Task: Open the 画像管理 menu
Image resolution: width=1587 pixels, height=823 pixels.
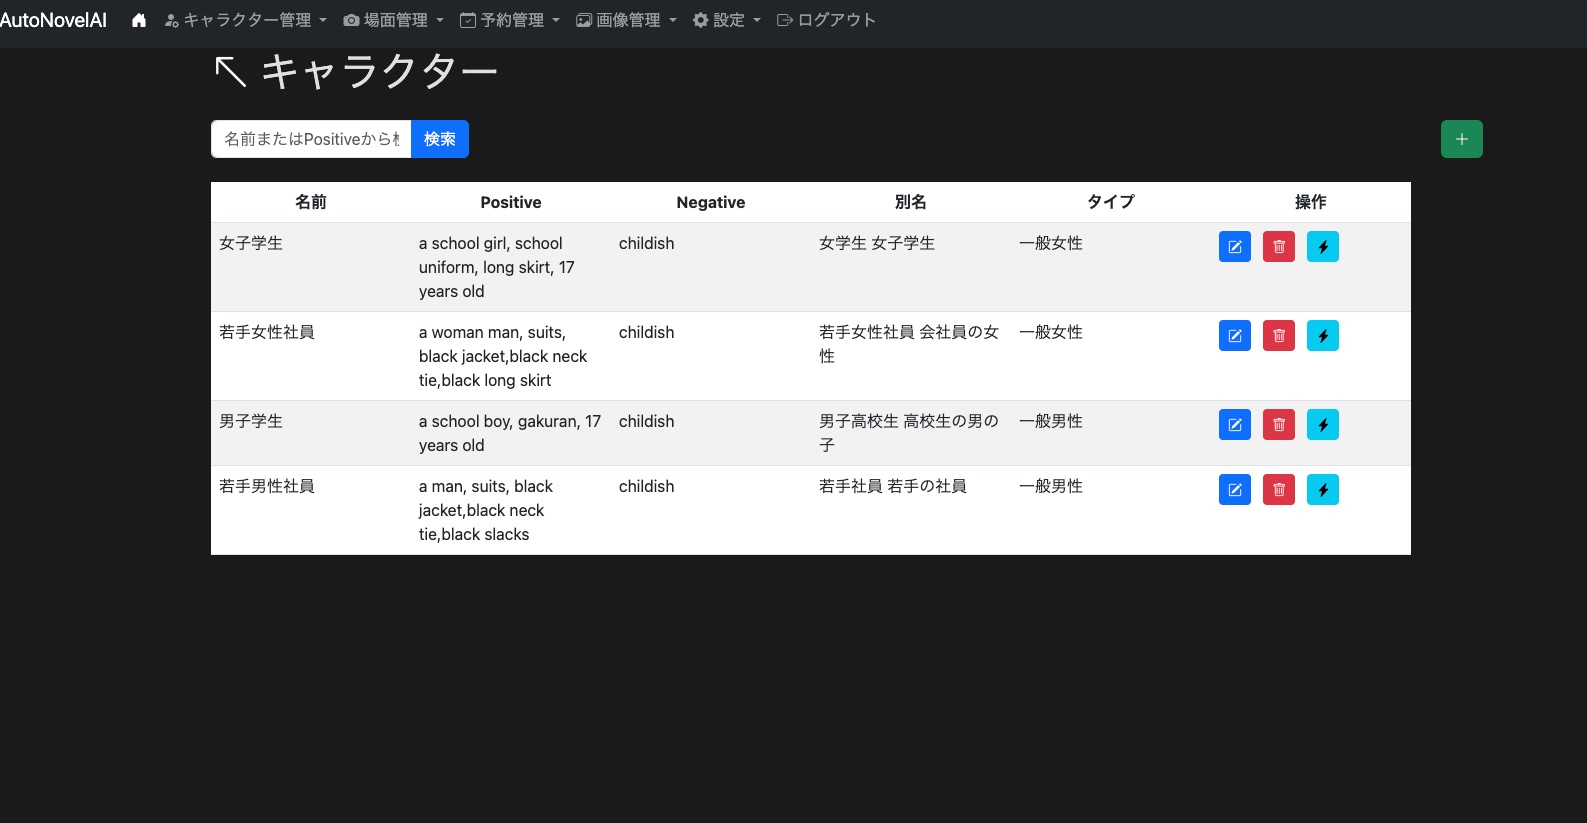Action: (x=626, y=20)
